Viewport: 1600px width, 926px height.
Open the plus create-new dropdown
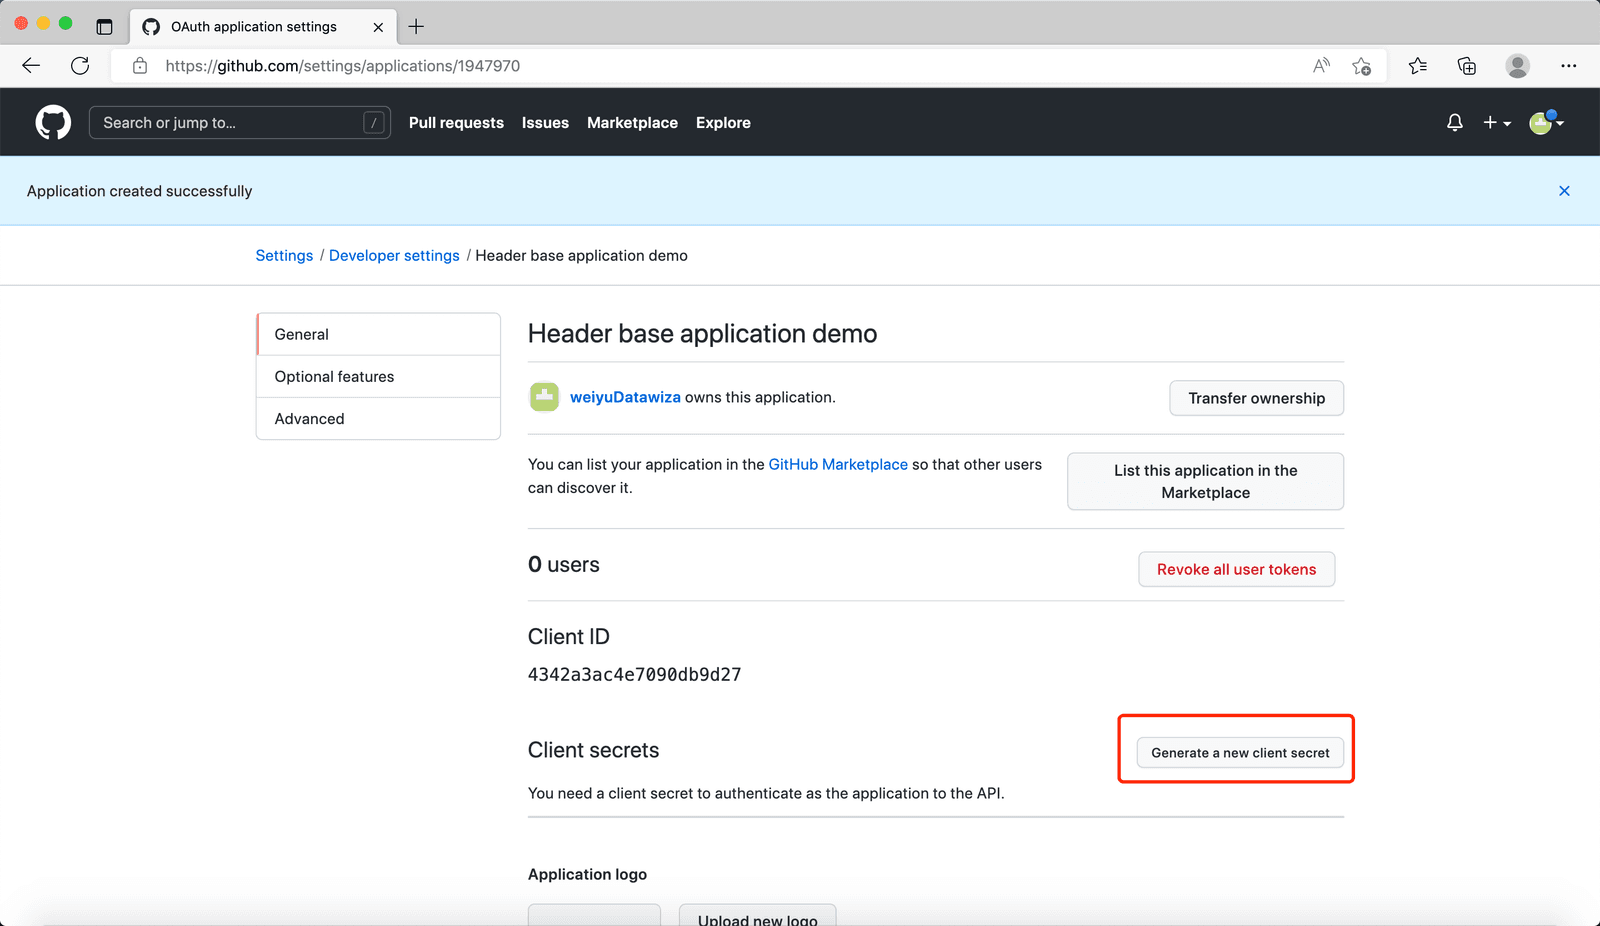[x=1497, y=122]
